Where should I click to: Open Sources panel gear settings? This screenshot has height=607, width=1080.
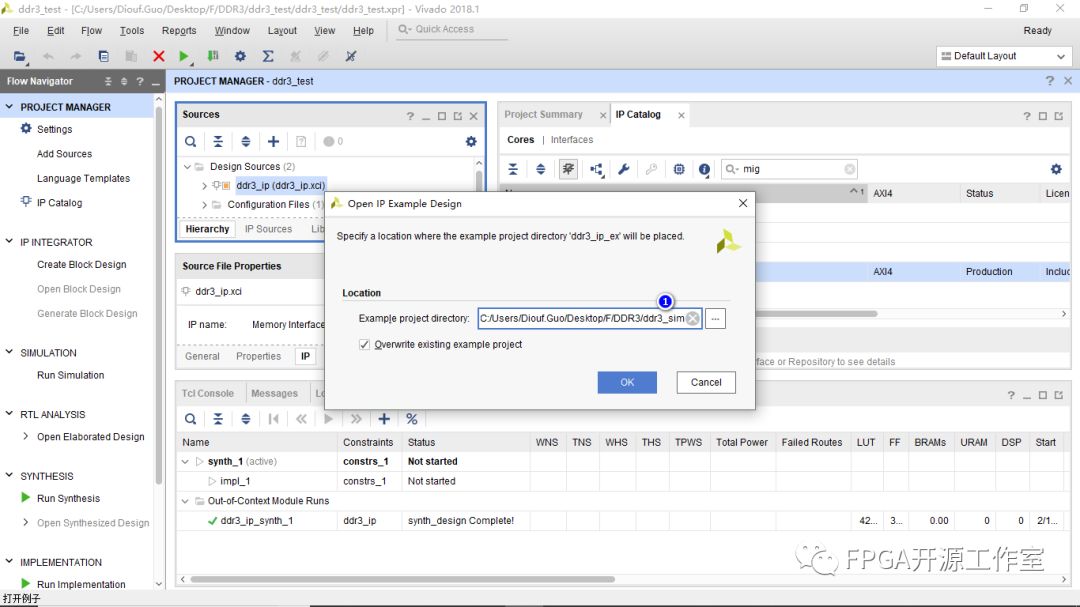pos(471,142)
